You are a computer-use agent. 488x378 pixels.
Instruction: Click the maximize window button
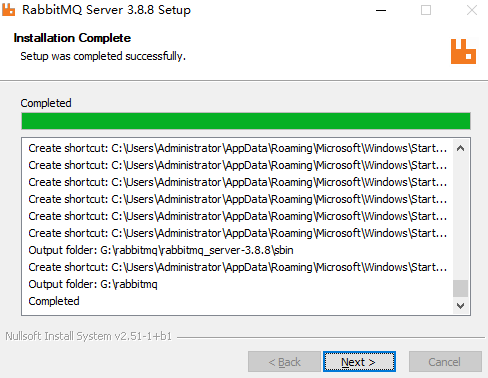click(x=426, y=10)
